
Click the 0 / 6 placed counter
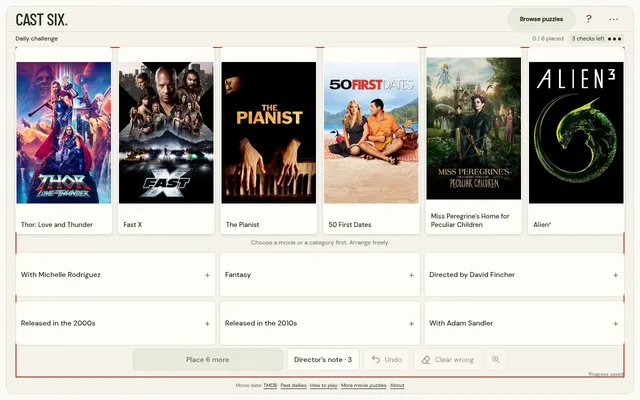point(547,39)
